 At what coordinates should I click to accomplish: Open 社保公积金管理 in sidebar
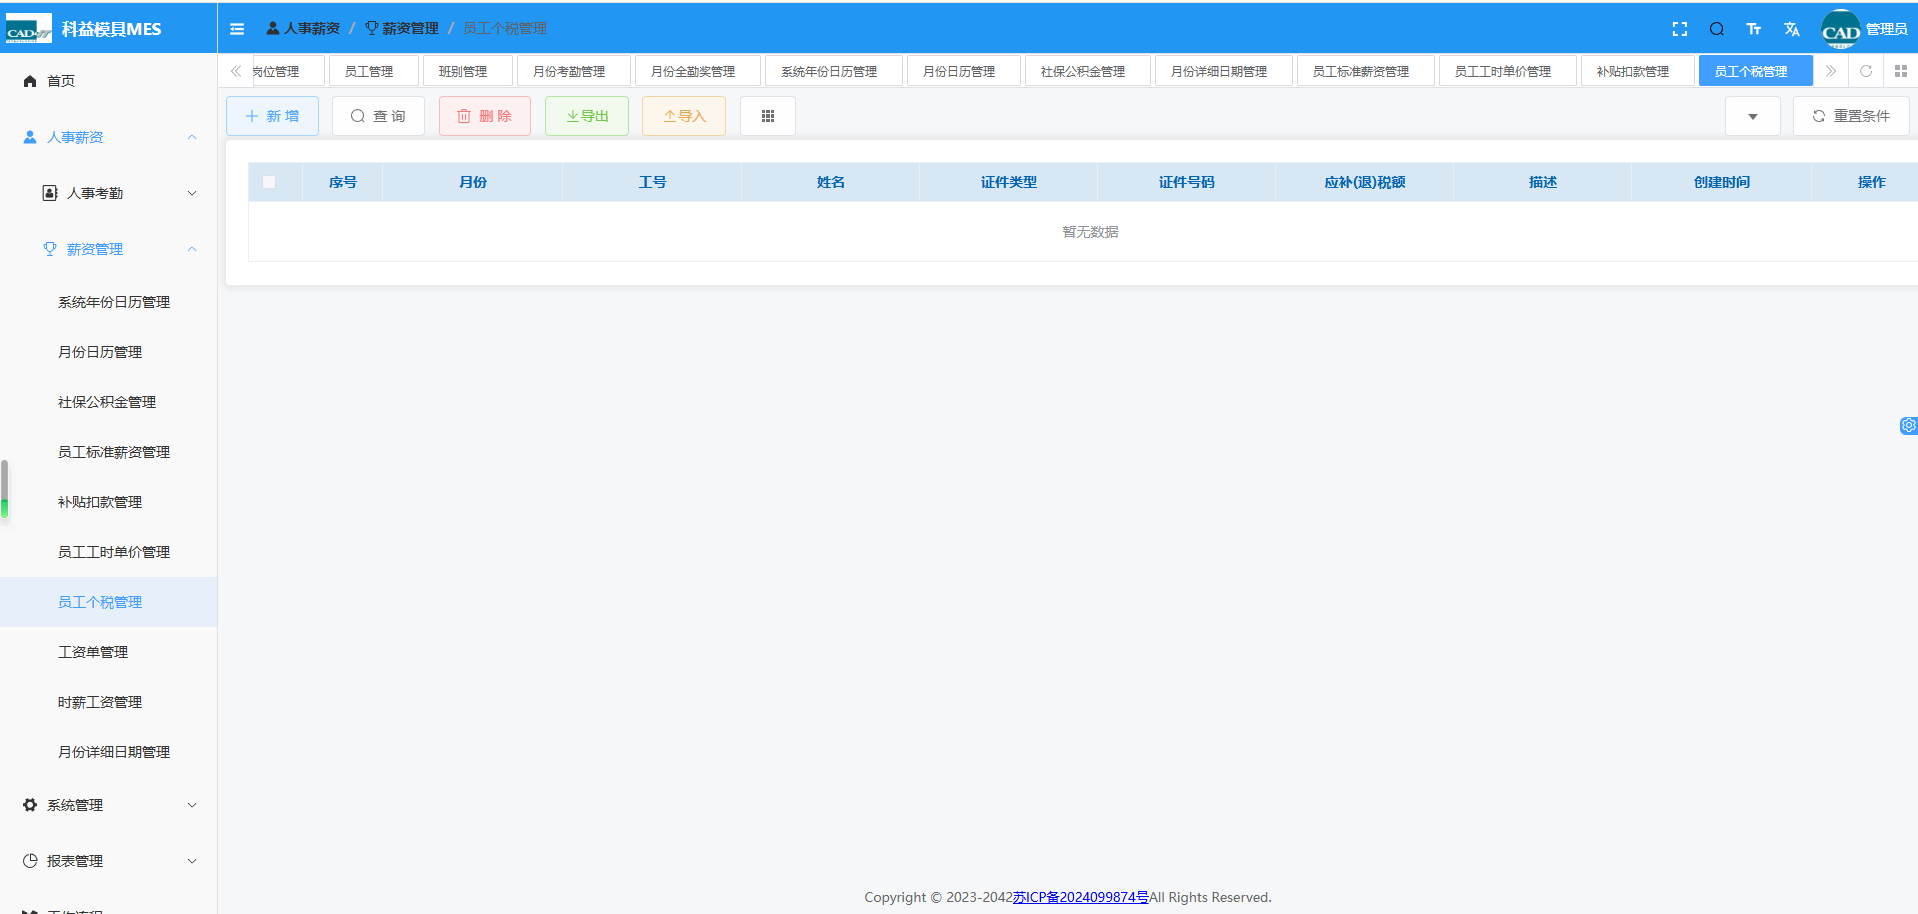coord(107,402)
